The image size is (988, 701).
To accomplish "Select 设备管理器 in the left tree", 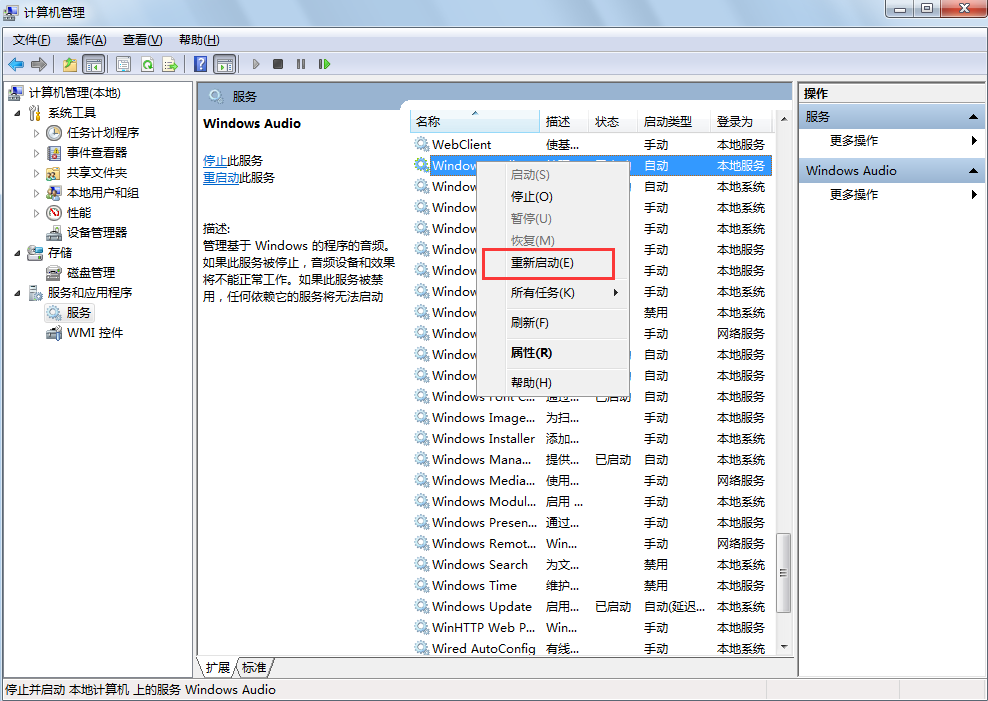I will [96, 233].
